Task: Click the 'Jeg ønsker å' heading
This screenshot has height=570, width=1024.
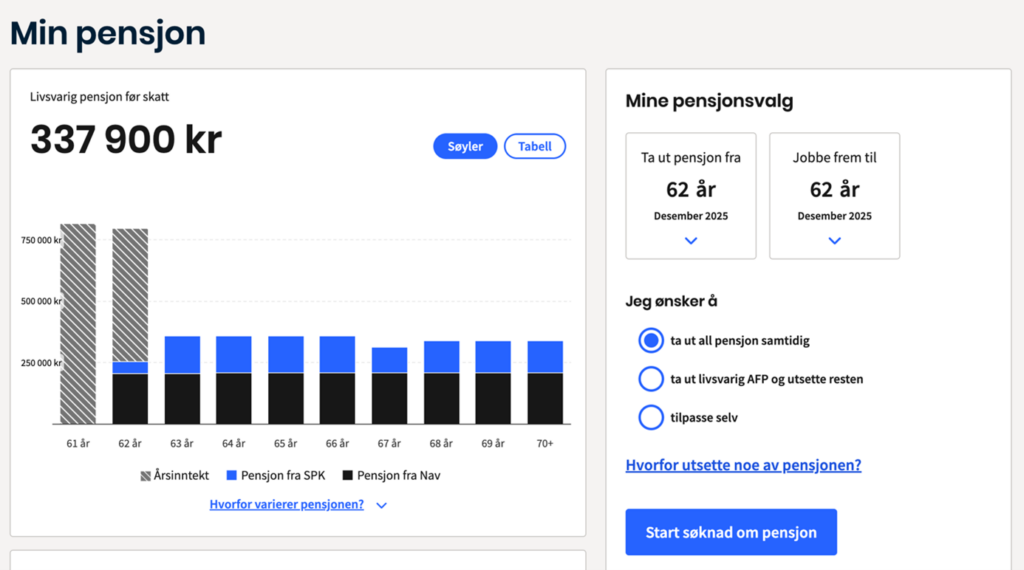Action: 671,301
